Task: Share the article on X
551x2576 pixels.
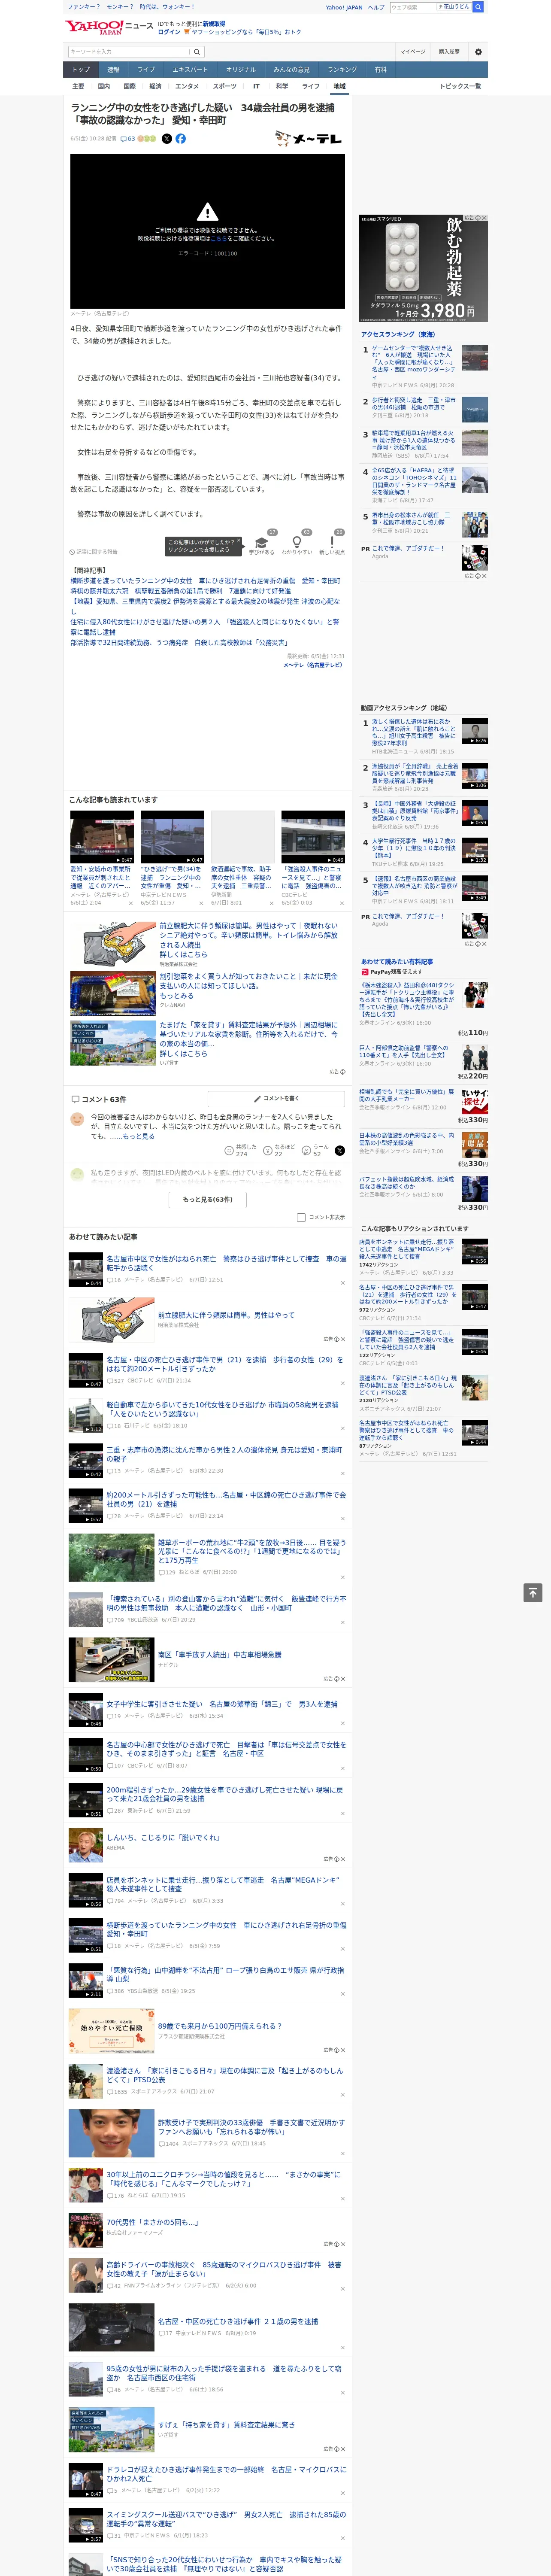Action: (167, 139)
